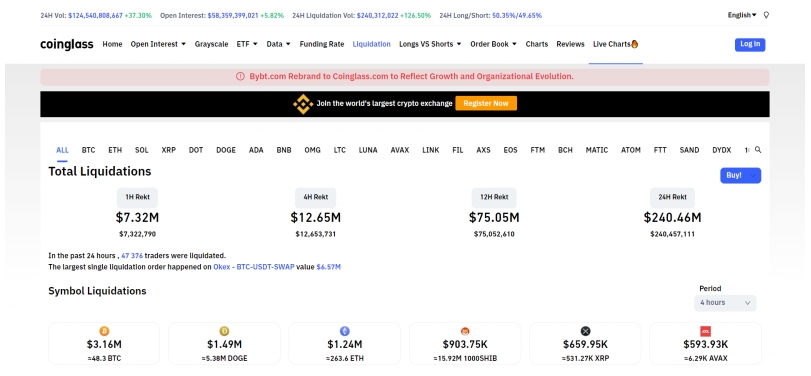Click the Log In button
The width and height of the screenshot is (811, 376).
750,44
